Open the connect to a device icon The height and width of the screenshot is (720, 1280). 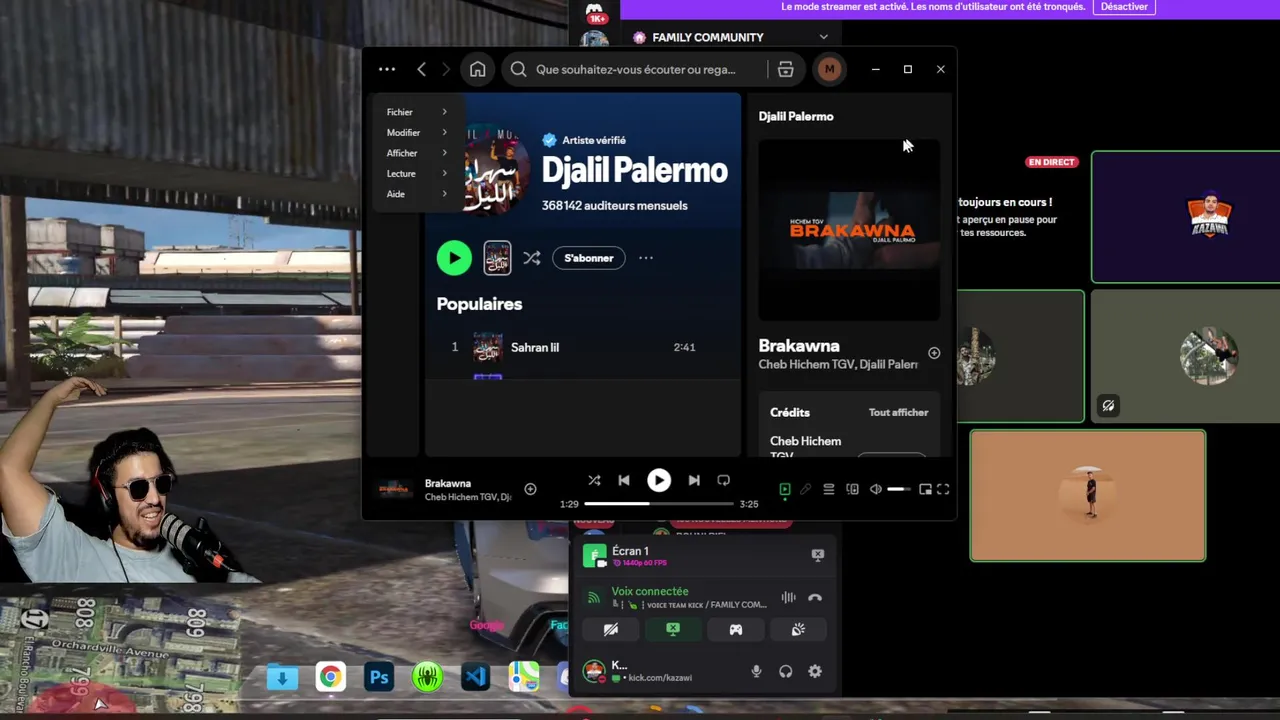(x=852, y=489)
